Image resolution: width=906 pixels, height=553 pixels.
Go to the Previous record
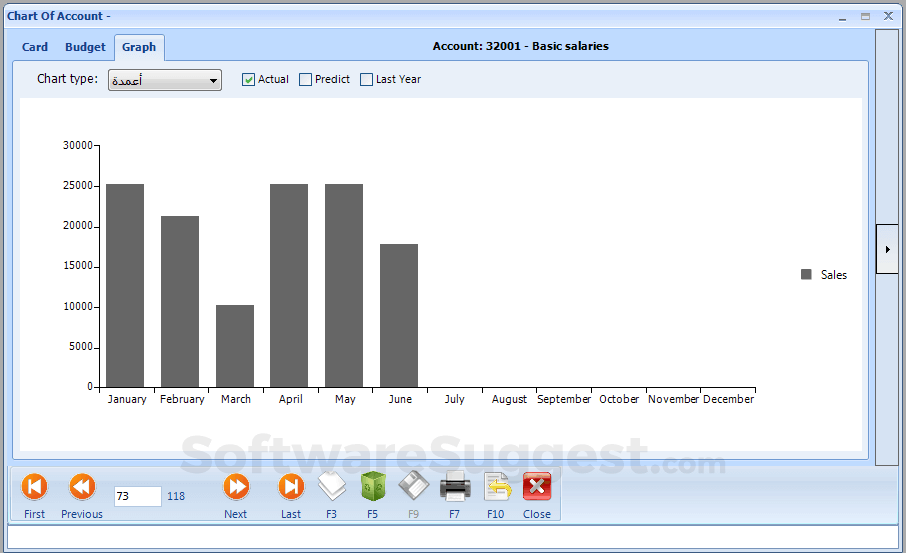tap(82, 487)
